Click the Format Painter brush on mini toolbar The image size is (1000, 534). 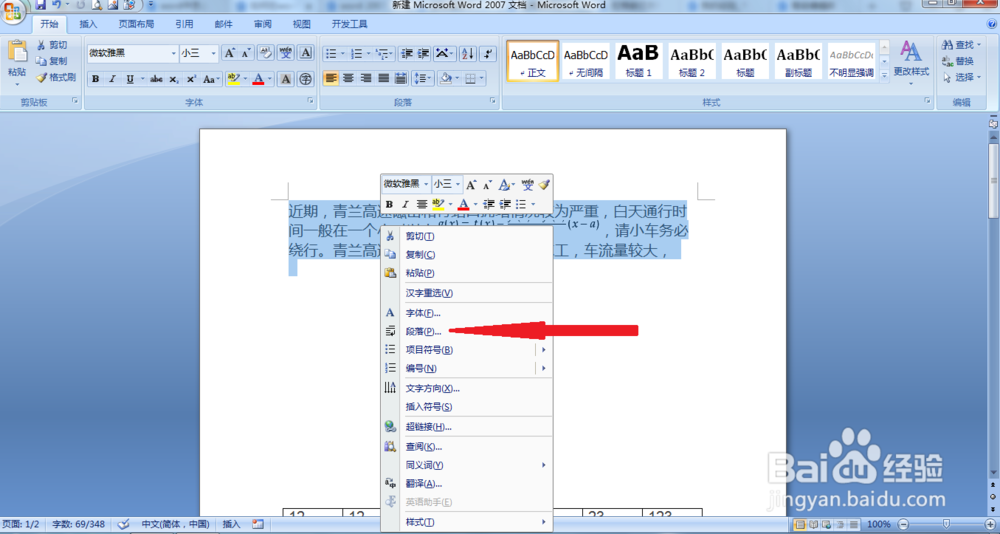(x=543, y=185)
